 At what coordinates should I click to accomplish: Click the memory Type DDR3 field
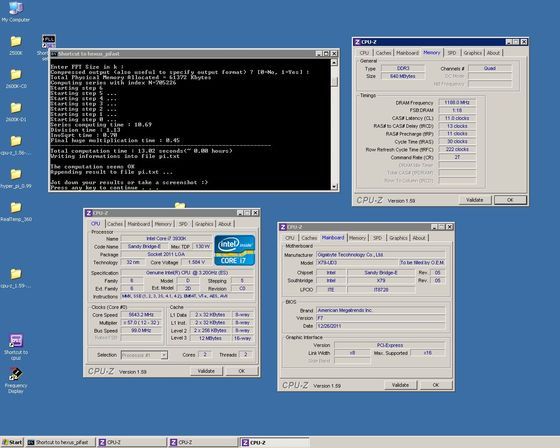[403, 68]
